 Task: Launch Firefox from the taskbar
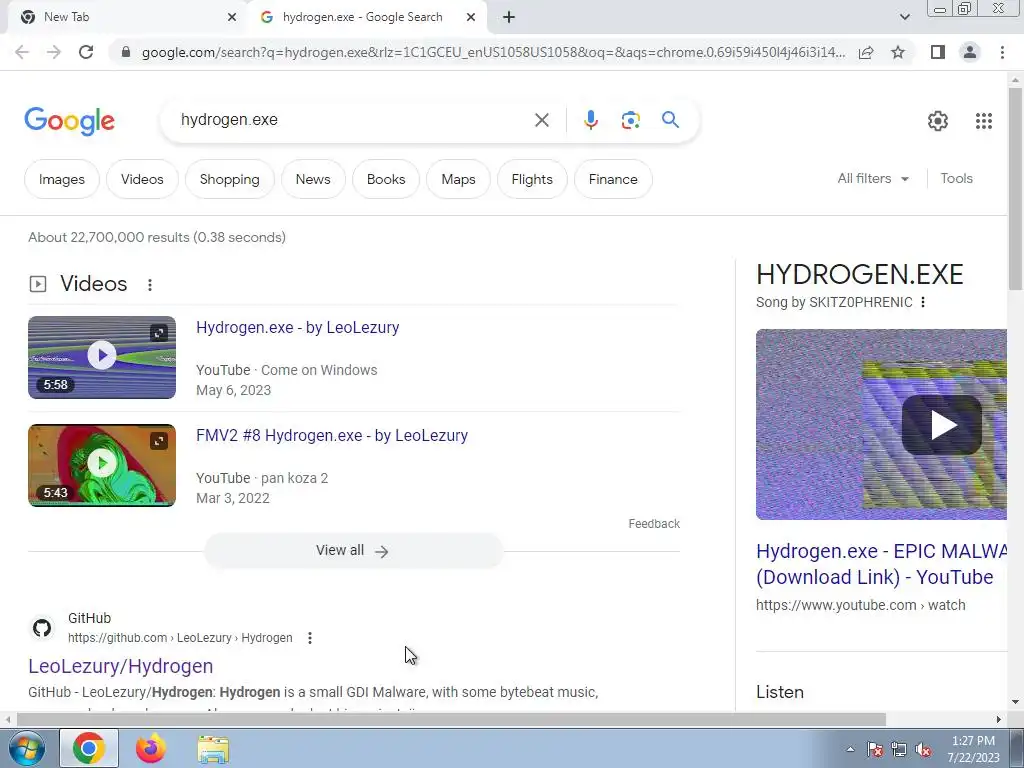151,748
